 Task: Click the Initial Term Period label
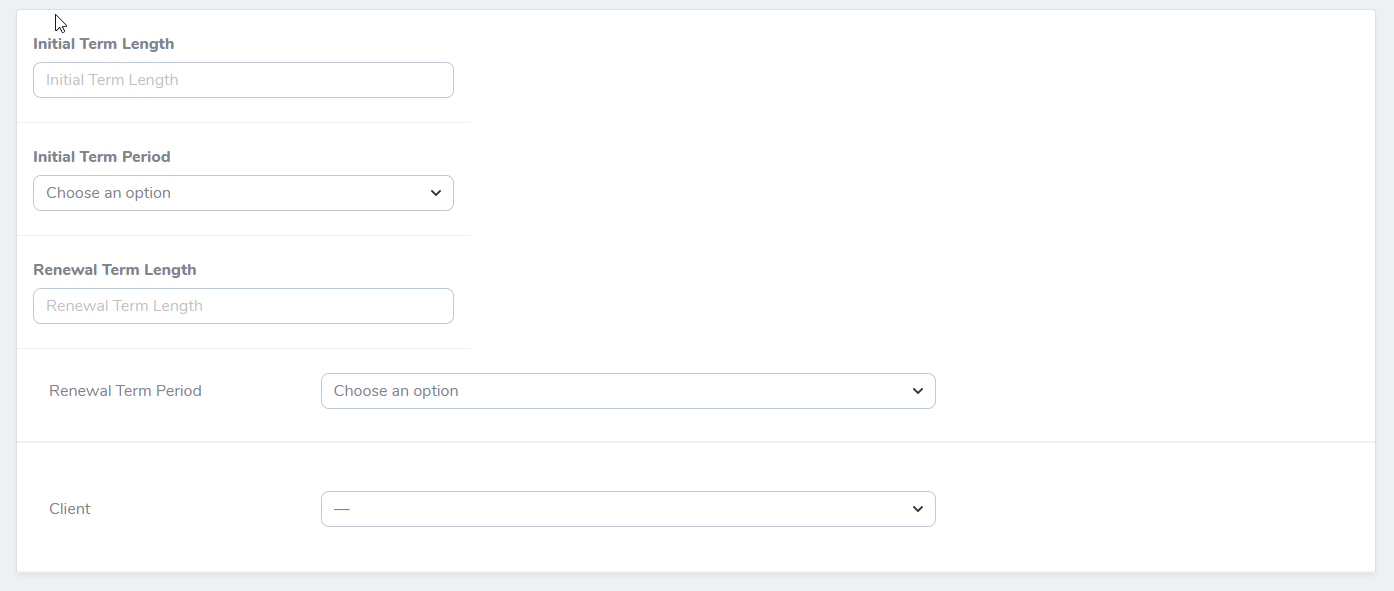(102, 157)
